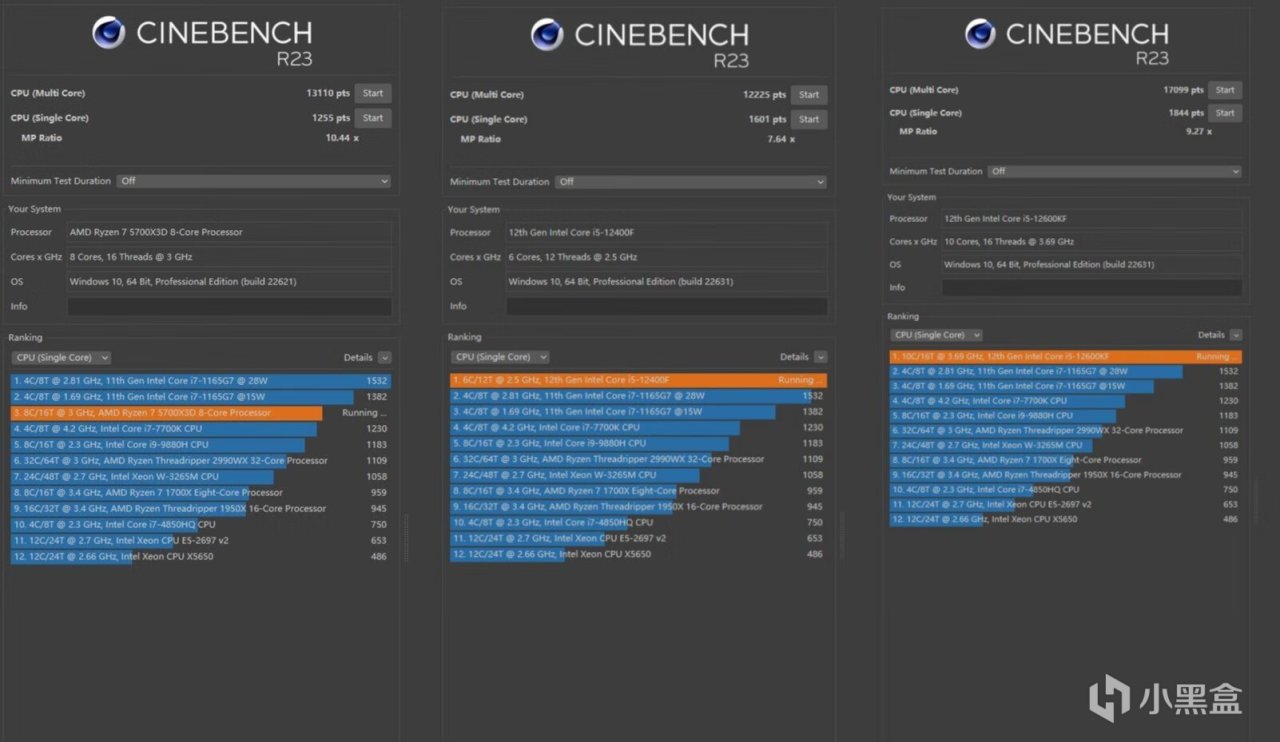Screen dimensions: 1280x742
Task: Start the Multi Core test in the i5-12600KF window
Action: (1225, 90)
